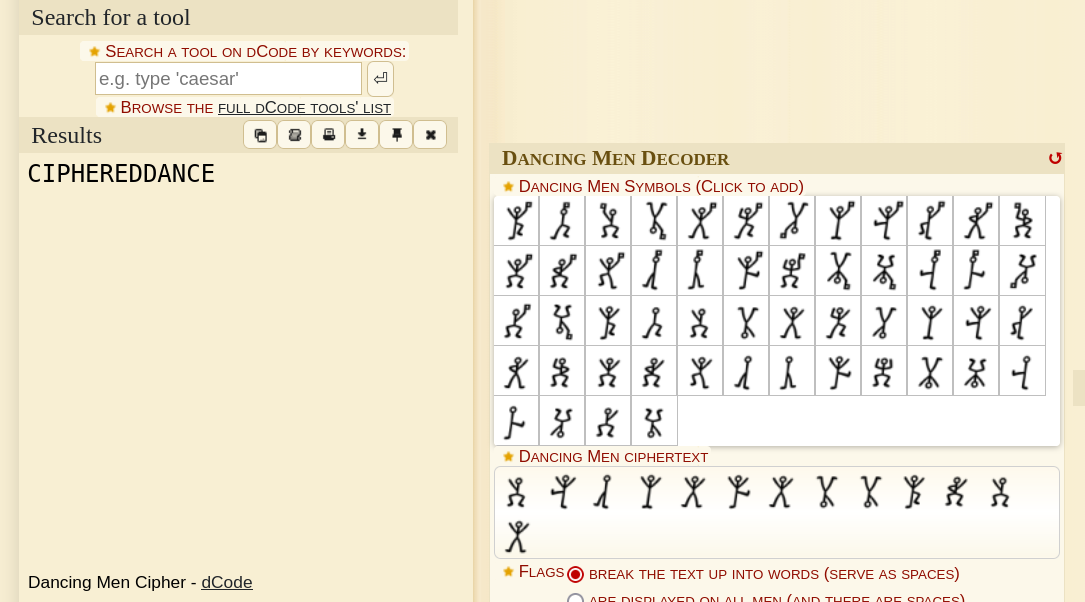This screenshot has width=1085, height=602.
Task: Download the results with download icon
Action: coord(362,135)
